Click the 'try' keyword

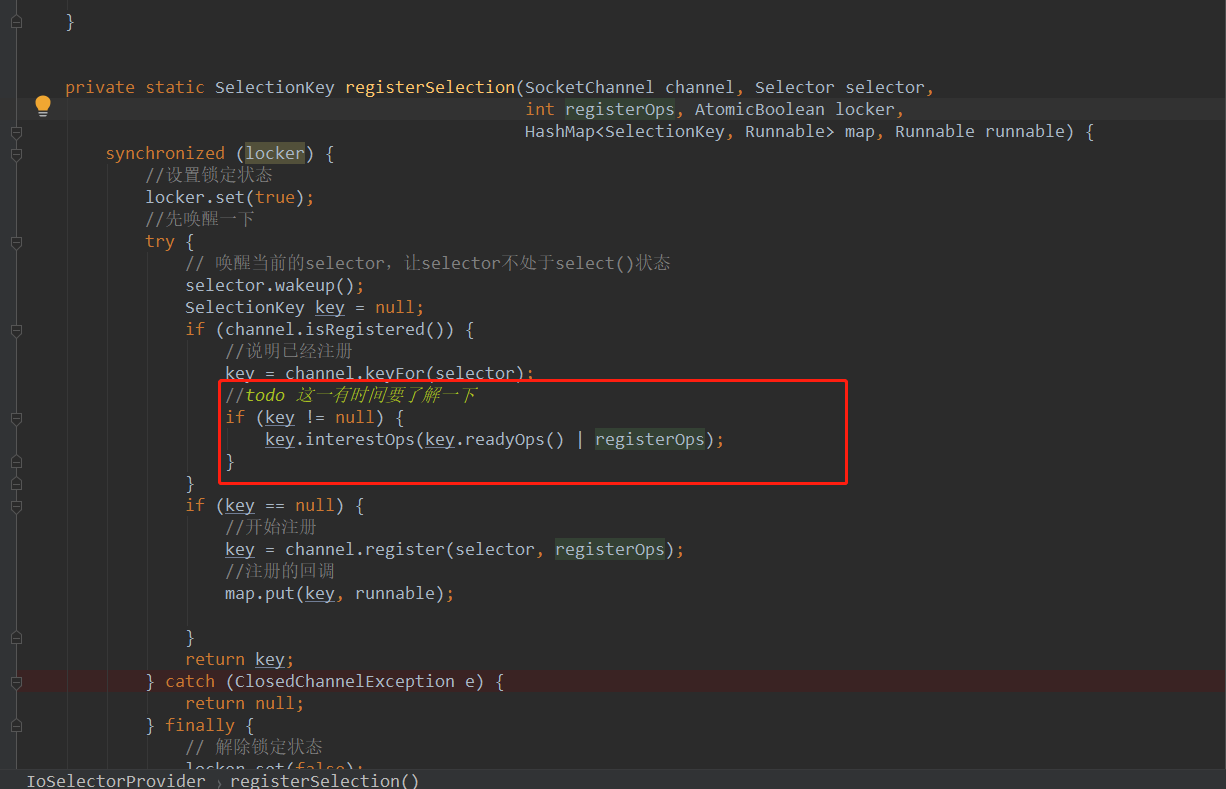click(160, 242)
